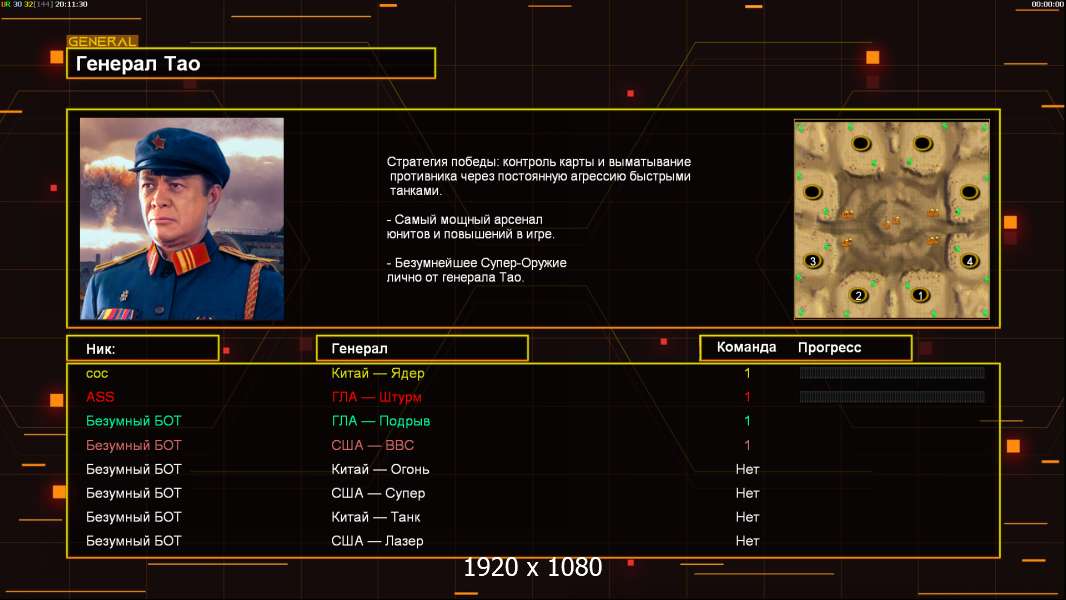
Task: Click the progress bar in the coc row
Action: click(892, 372)
